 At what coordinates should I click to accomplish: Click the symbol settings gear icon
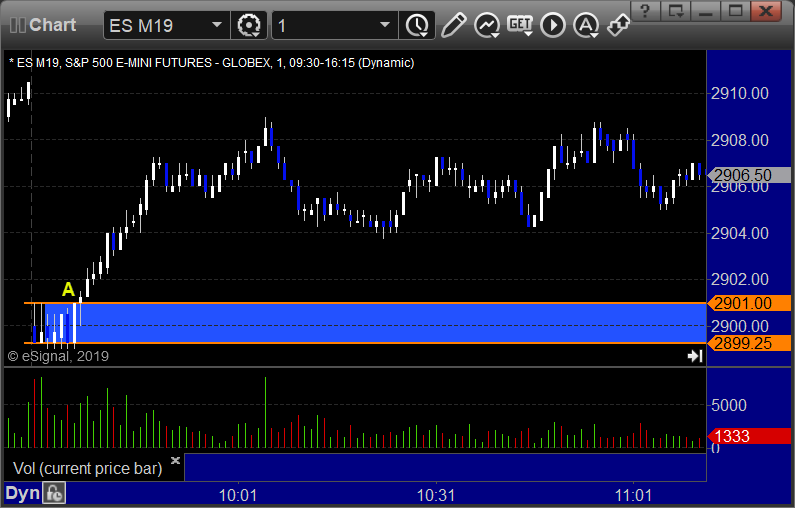click(248, 25)
